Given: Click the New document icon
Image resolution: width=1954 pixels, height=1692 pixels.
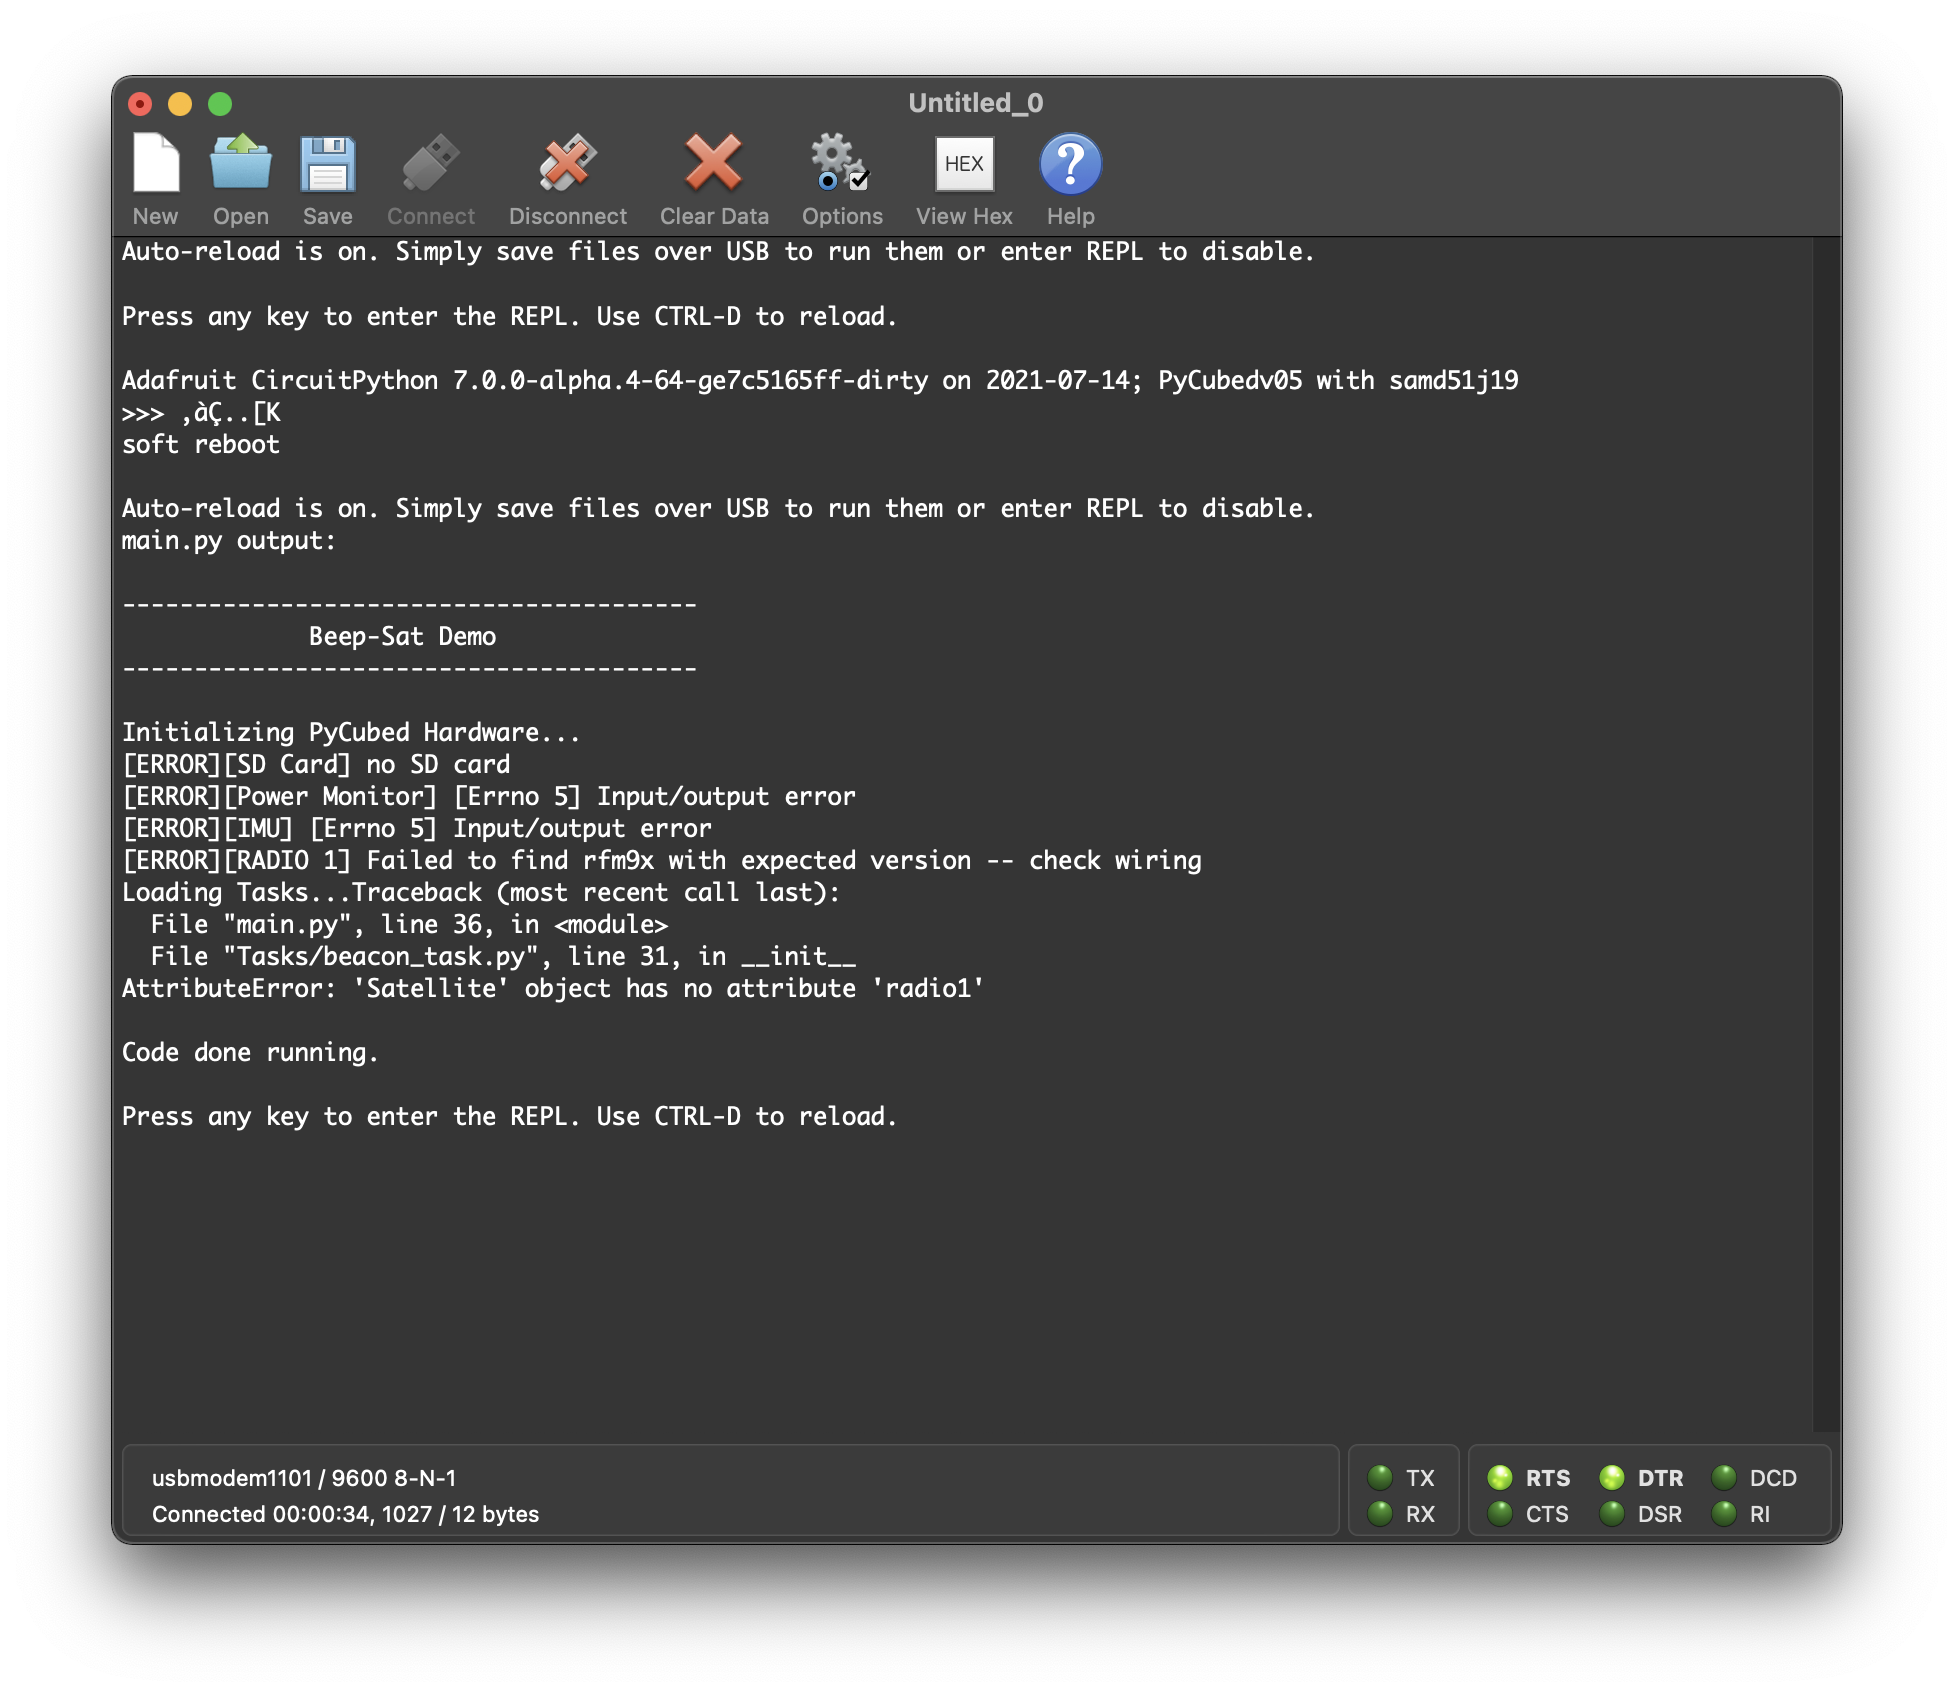Looking at the screenshot, I should [x=156, y=163].
